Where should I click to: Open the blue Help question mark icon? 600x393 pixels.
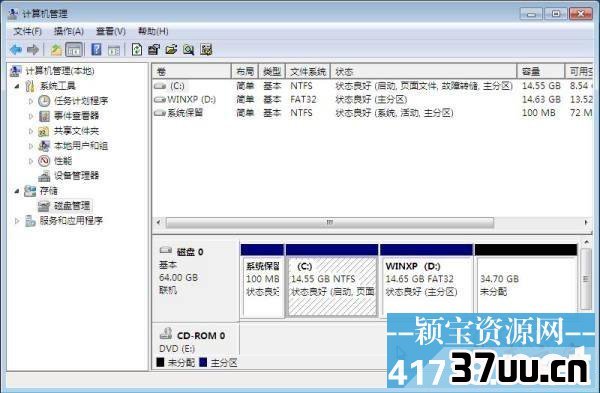[x=96, y=50]
